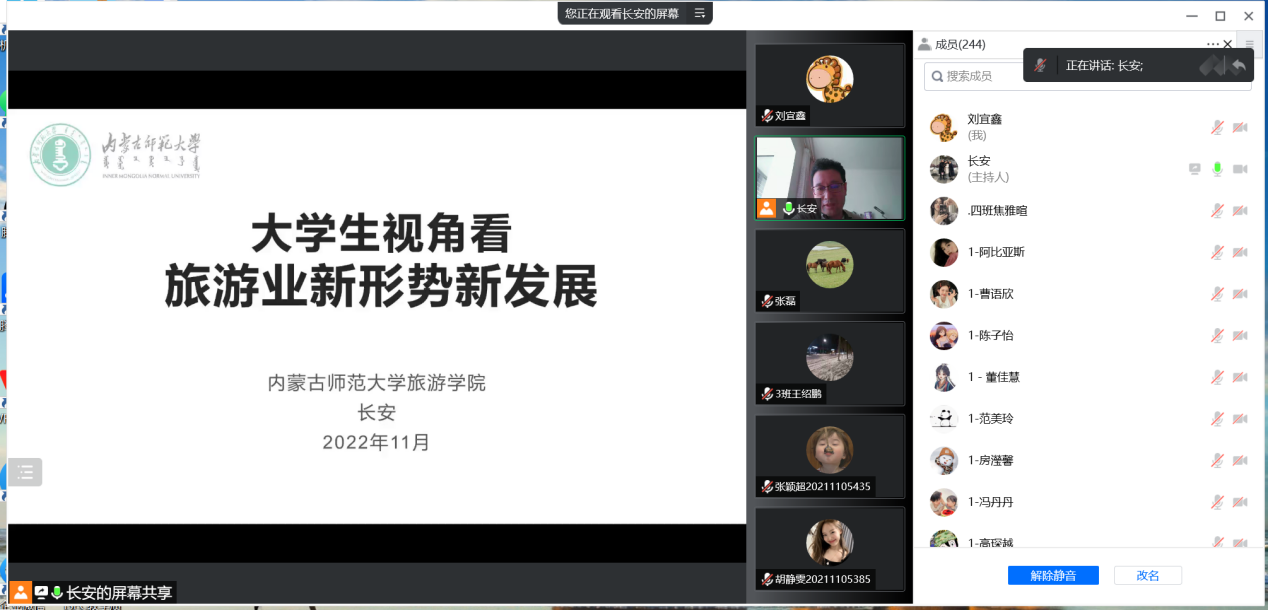Click the reply arrow in the speaking banner

coord(1238,65)
